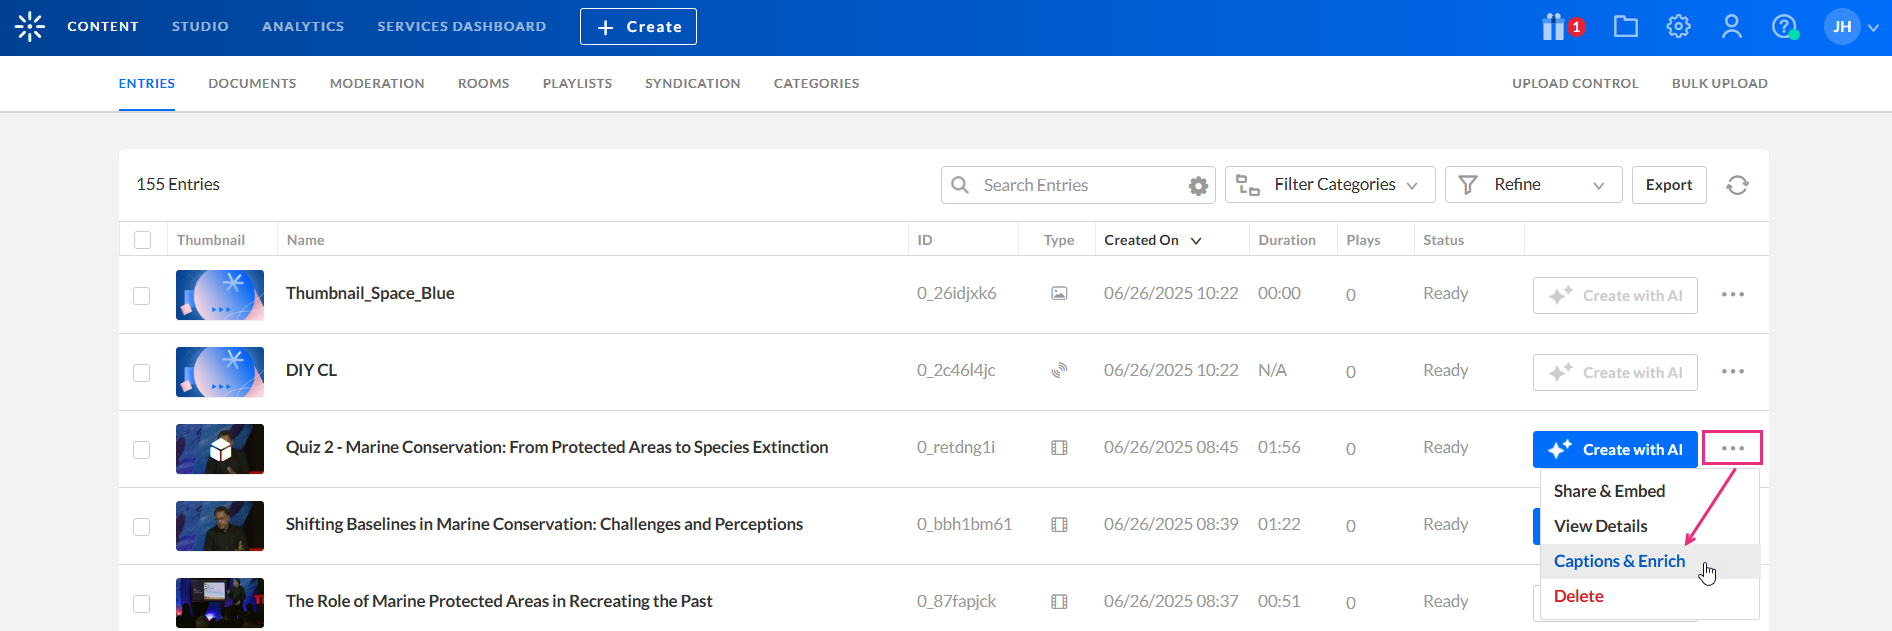
Task: Click the refresh entries list icon
Action: 1737,185
